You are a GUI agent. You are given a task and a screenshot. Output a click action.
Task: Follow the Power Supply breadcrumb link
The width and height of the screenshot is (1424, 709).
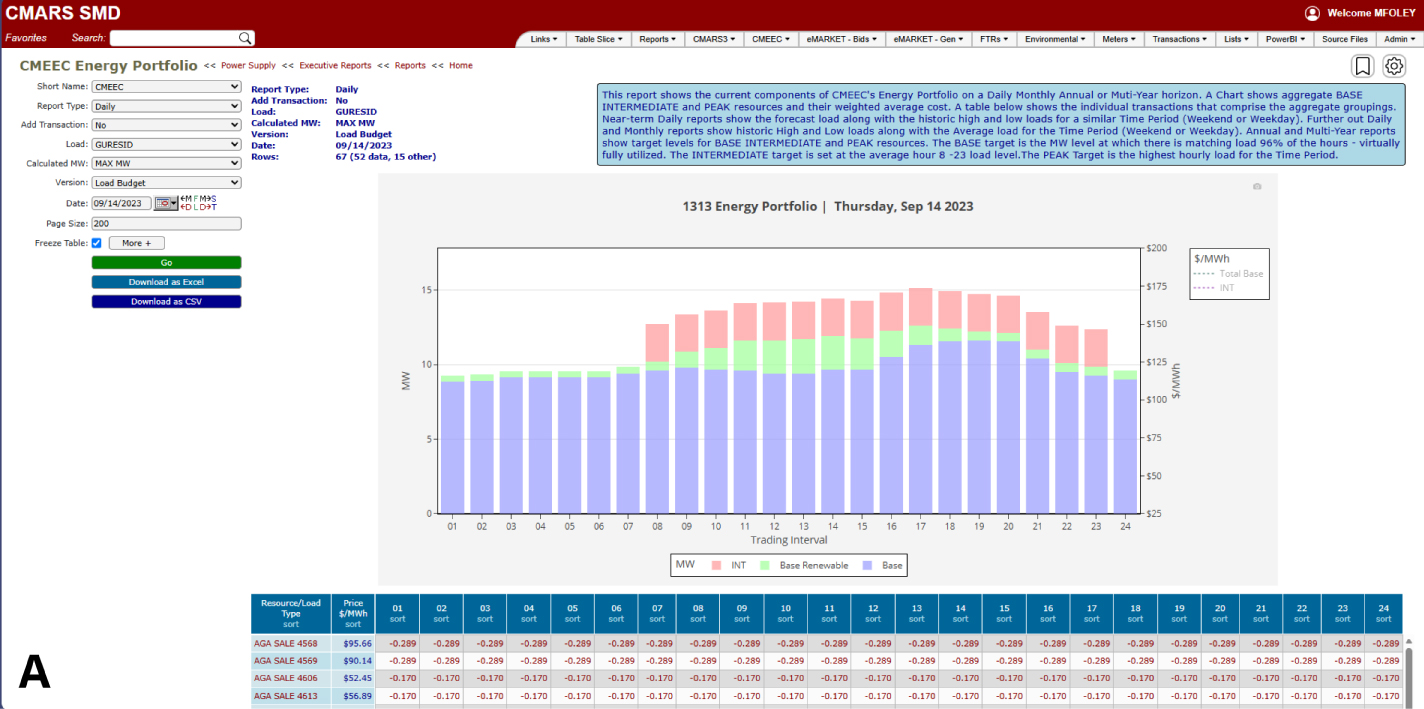pyautogui.click(x=248, y=65)
